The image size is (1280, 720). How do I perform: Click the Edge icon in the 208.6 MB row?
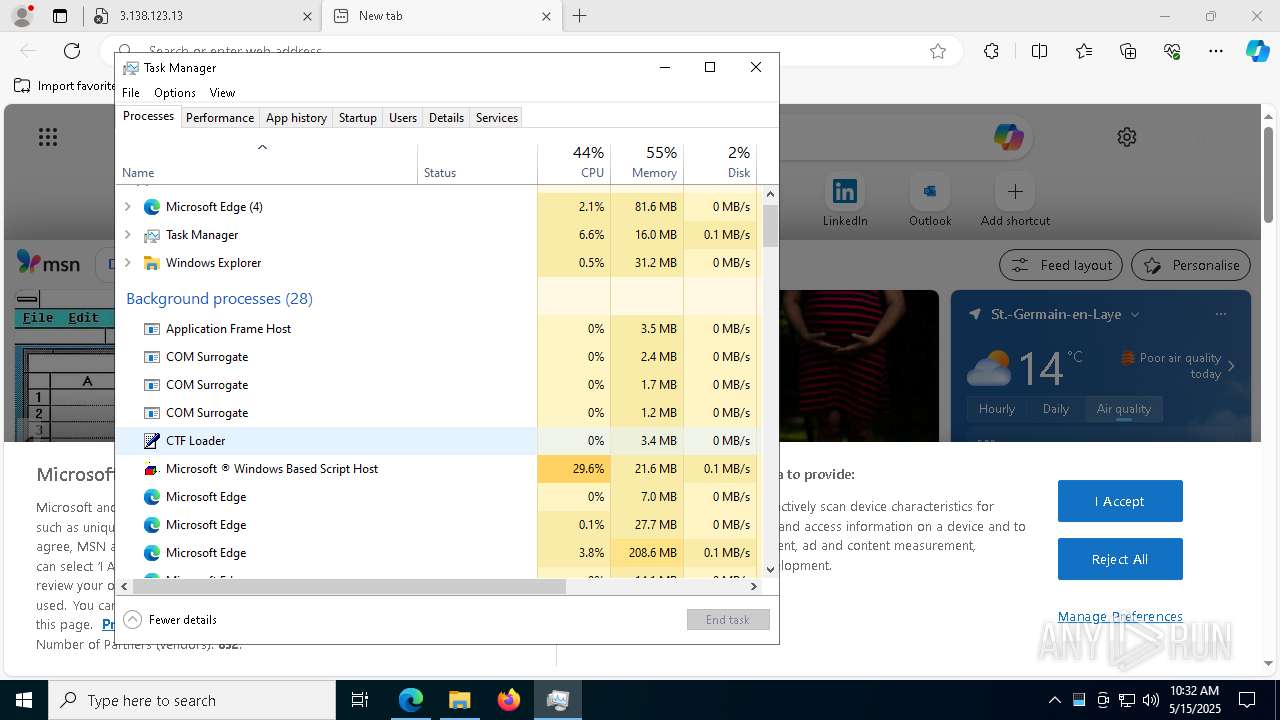(152, 553)
